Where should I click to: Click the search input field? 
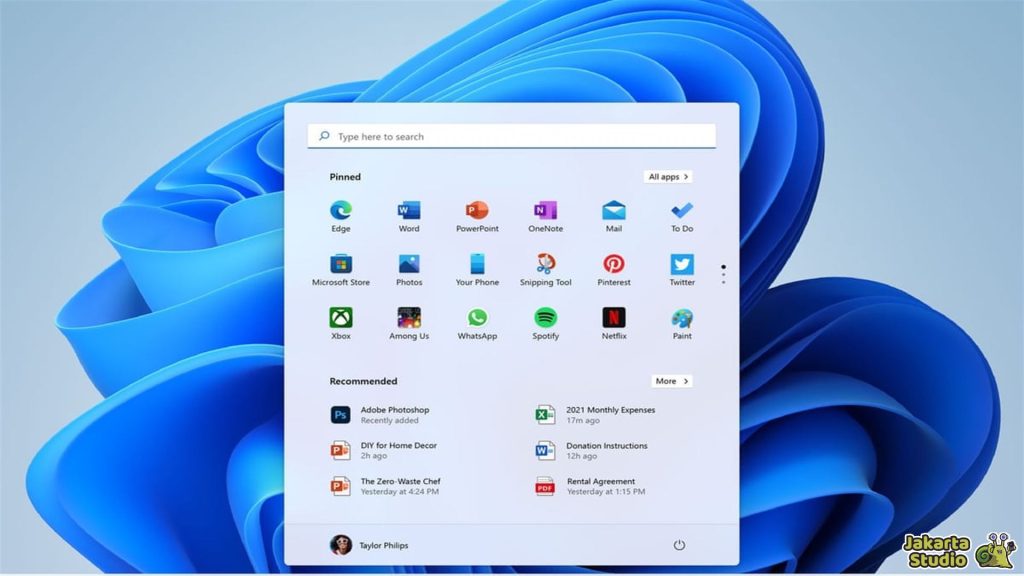[510, 136]
